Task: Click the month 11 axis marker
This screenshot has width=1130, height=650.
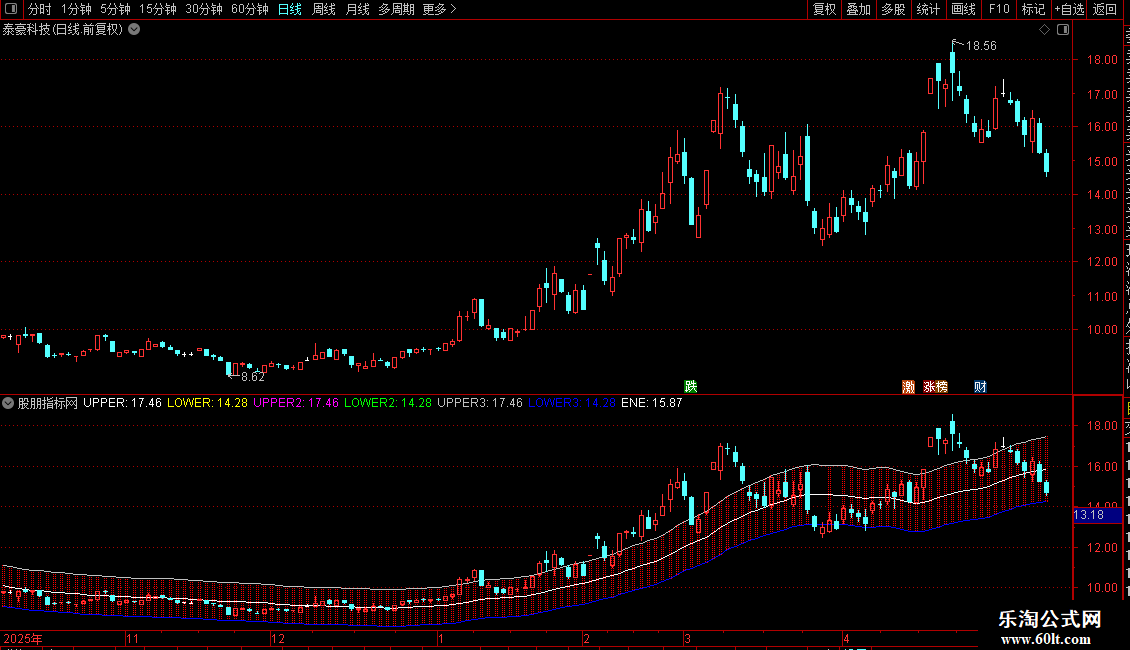Action: tap(133, 639)
